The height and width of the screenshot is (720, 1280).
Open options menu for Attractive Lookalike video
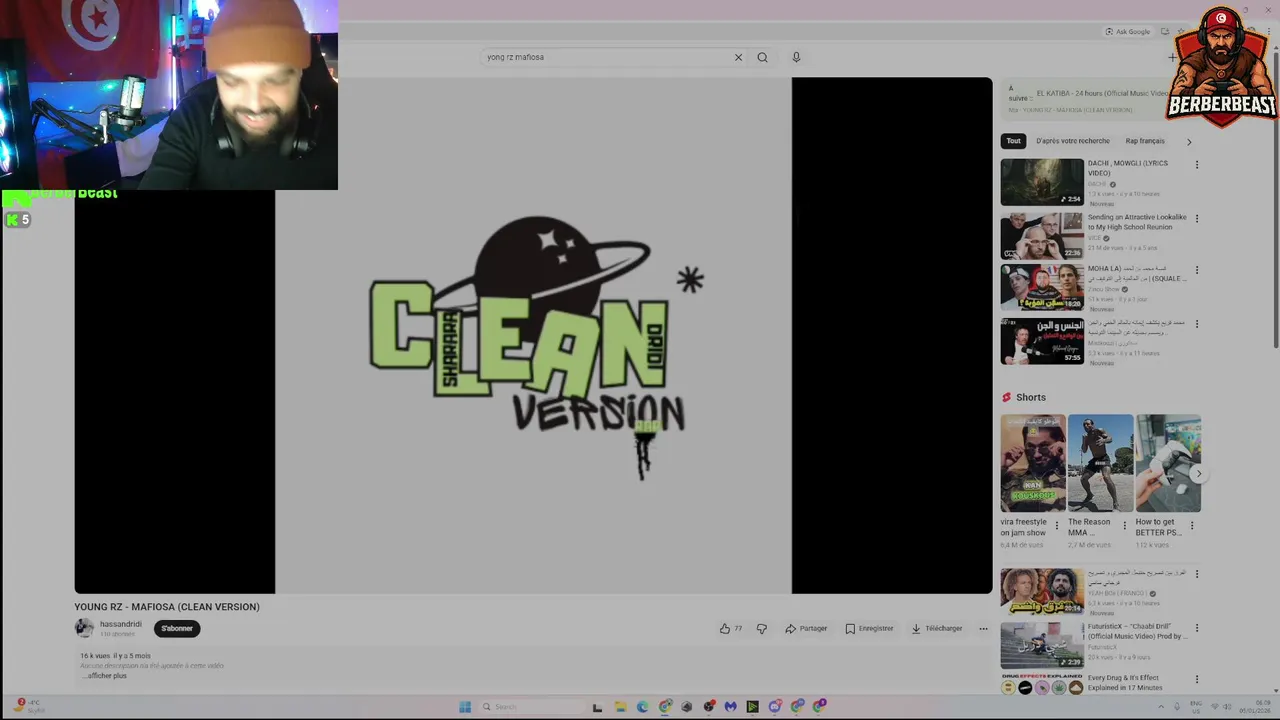coord(1196,218)
